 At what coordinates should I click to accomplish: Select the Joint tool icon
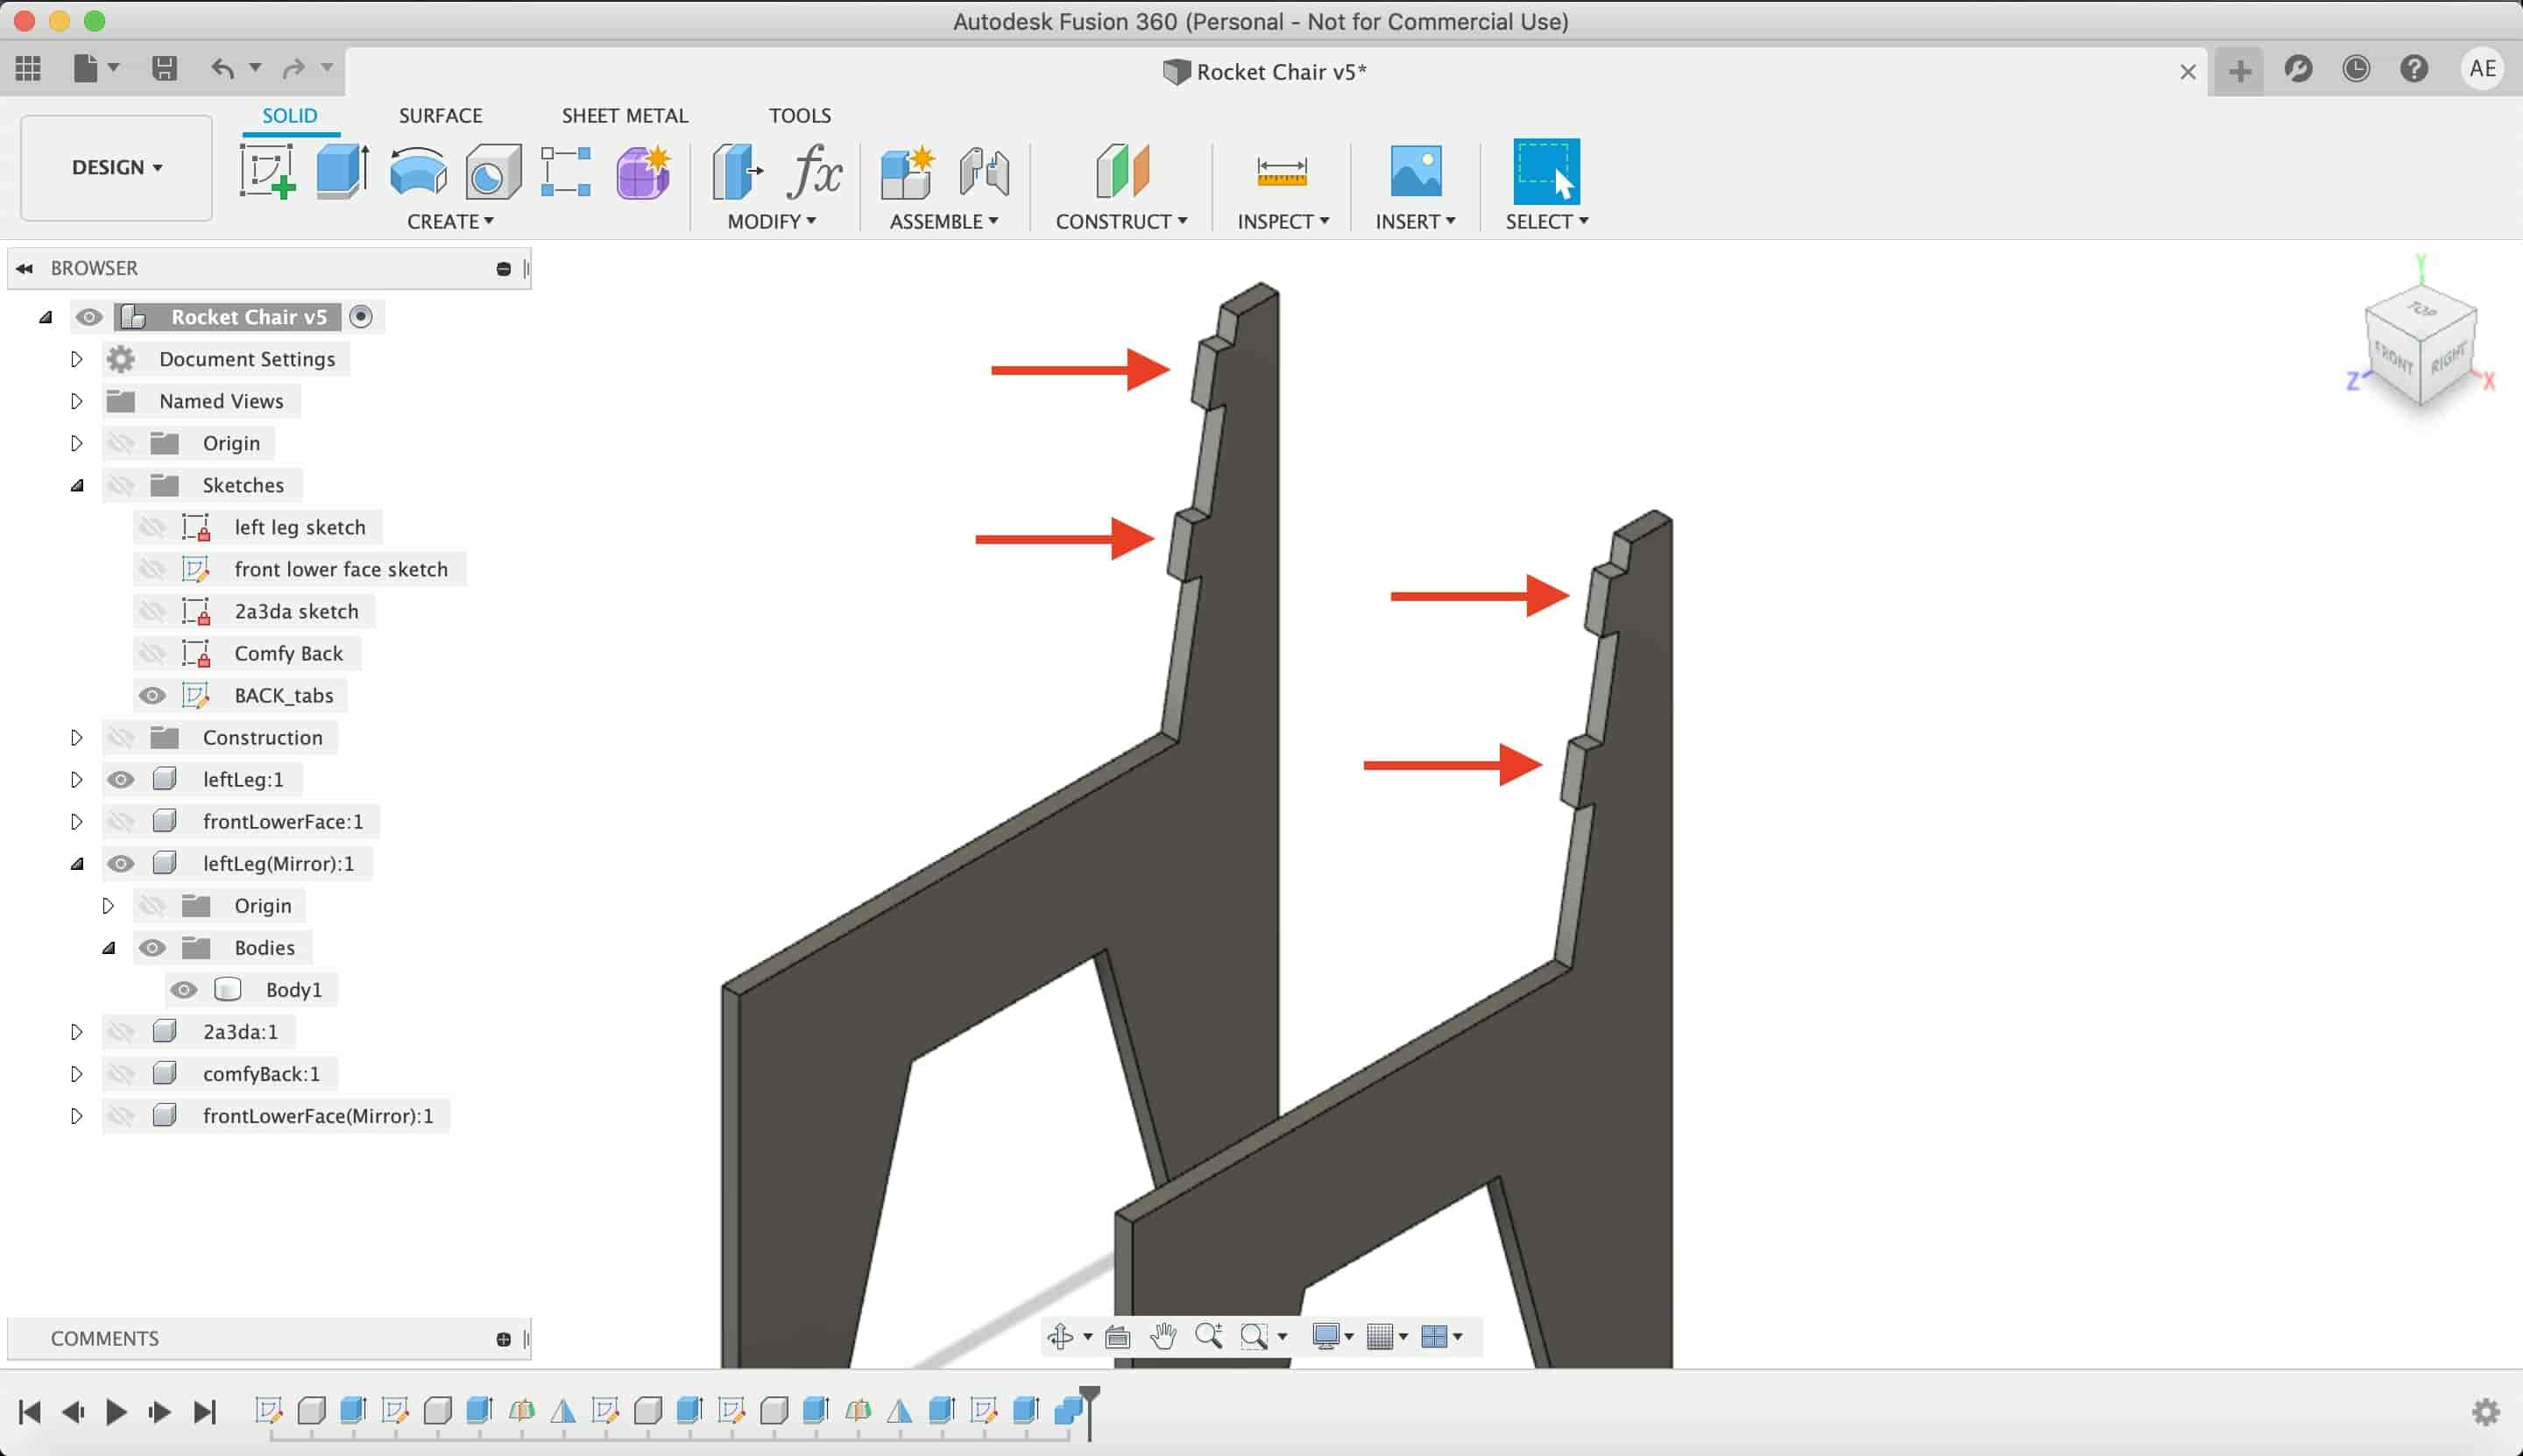tap(984, 172)
